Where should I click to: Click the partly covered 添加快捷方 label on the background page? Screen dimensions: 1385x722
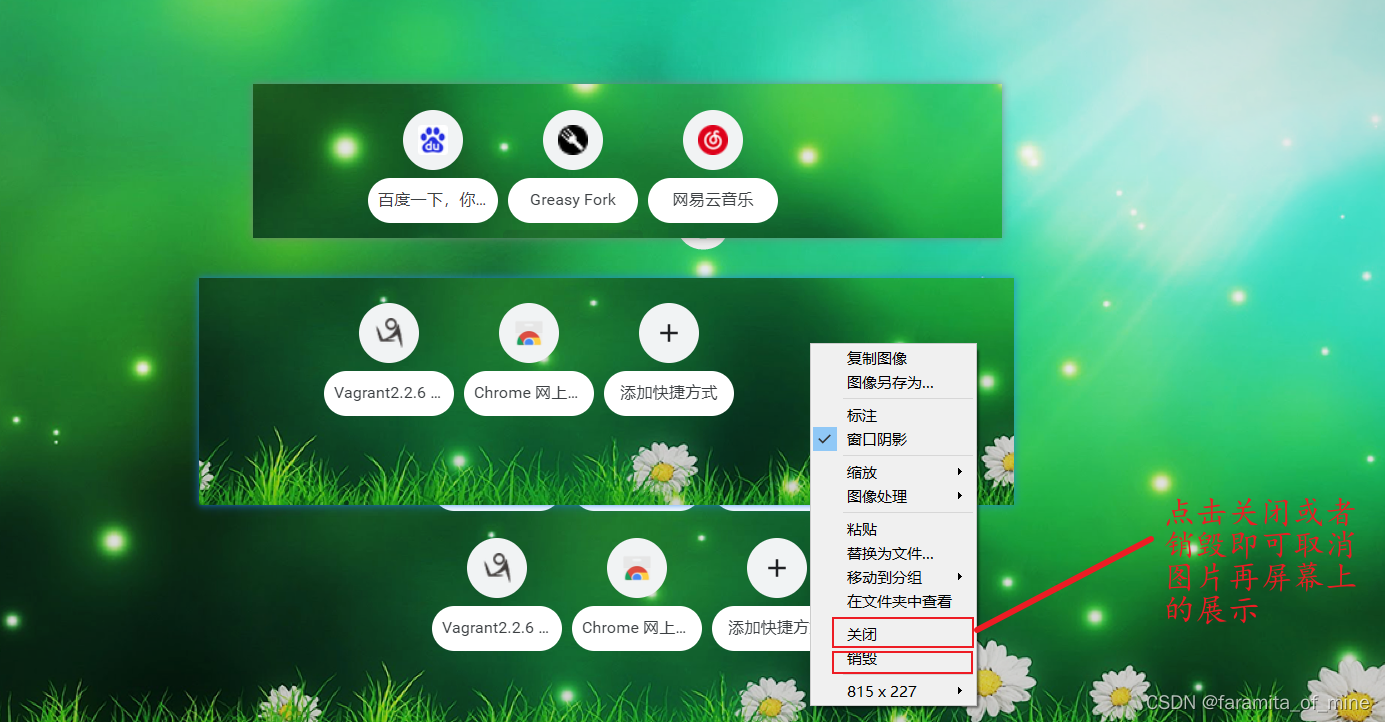pyautogui.click(x=762, y=628)
